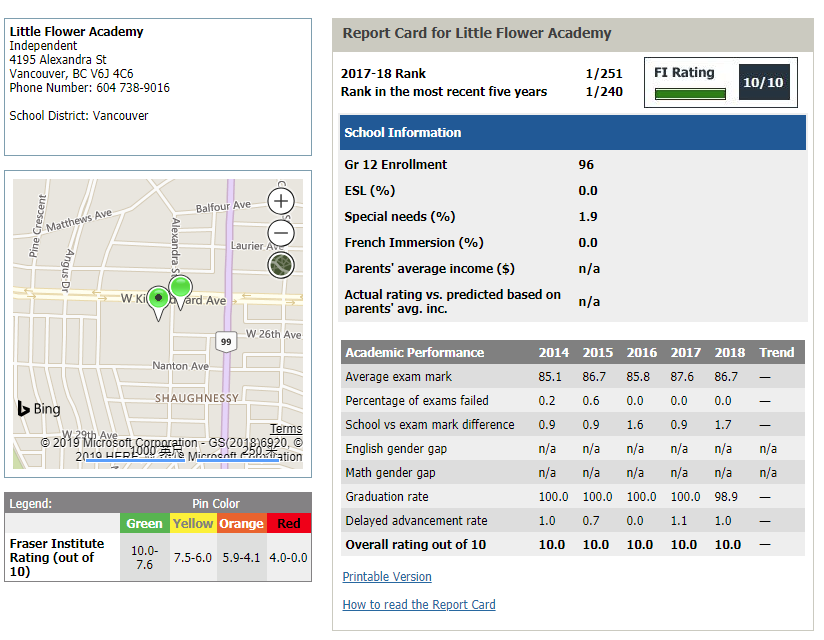Click Delayed advancement rate 2017 value 1.1

[678, 521]
